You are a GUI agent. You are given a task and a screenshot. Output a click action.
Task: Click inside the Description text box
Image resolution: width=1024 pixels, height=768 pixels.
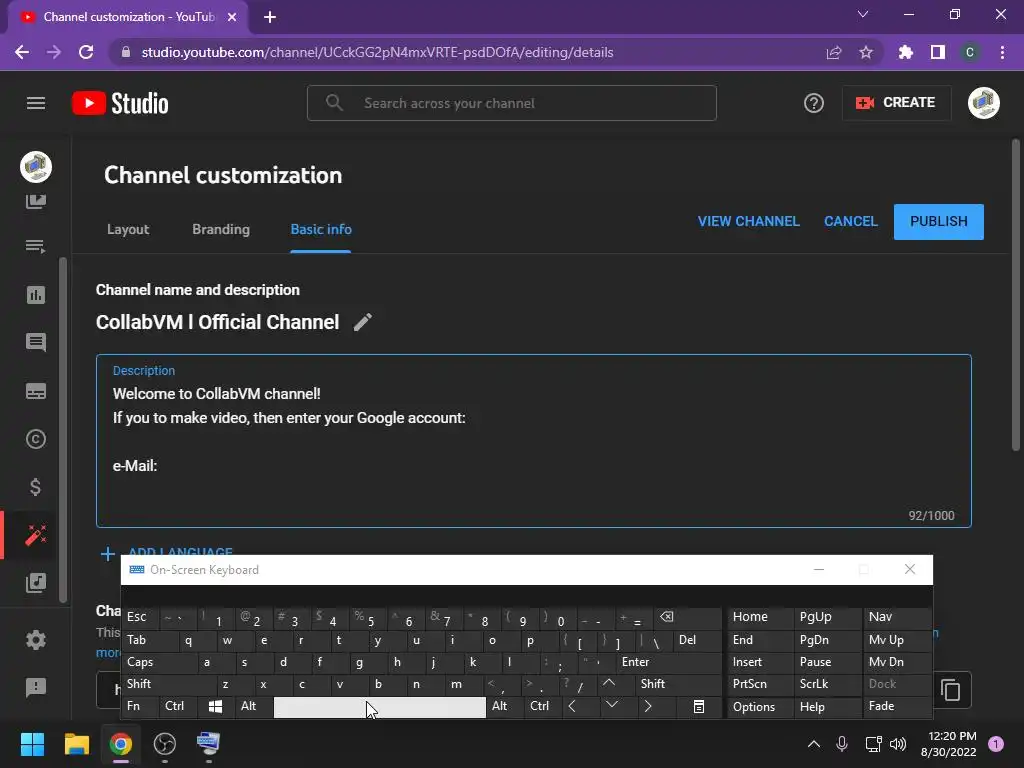[x=534, y=441]
